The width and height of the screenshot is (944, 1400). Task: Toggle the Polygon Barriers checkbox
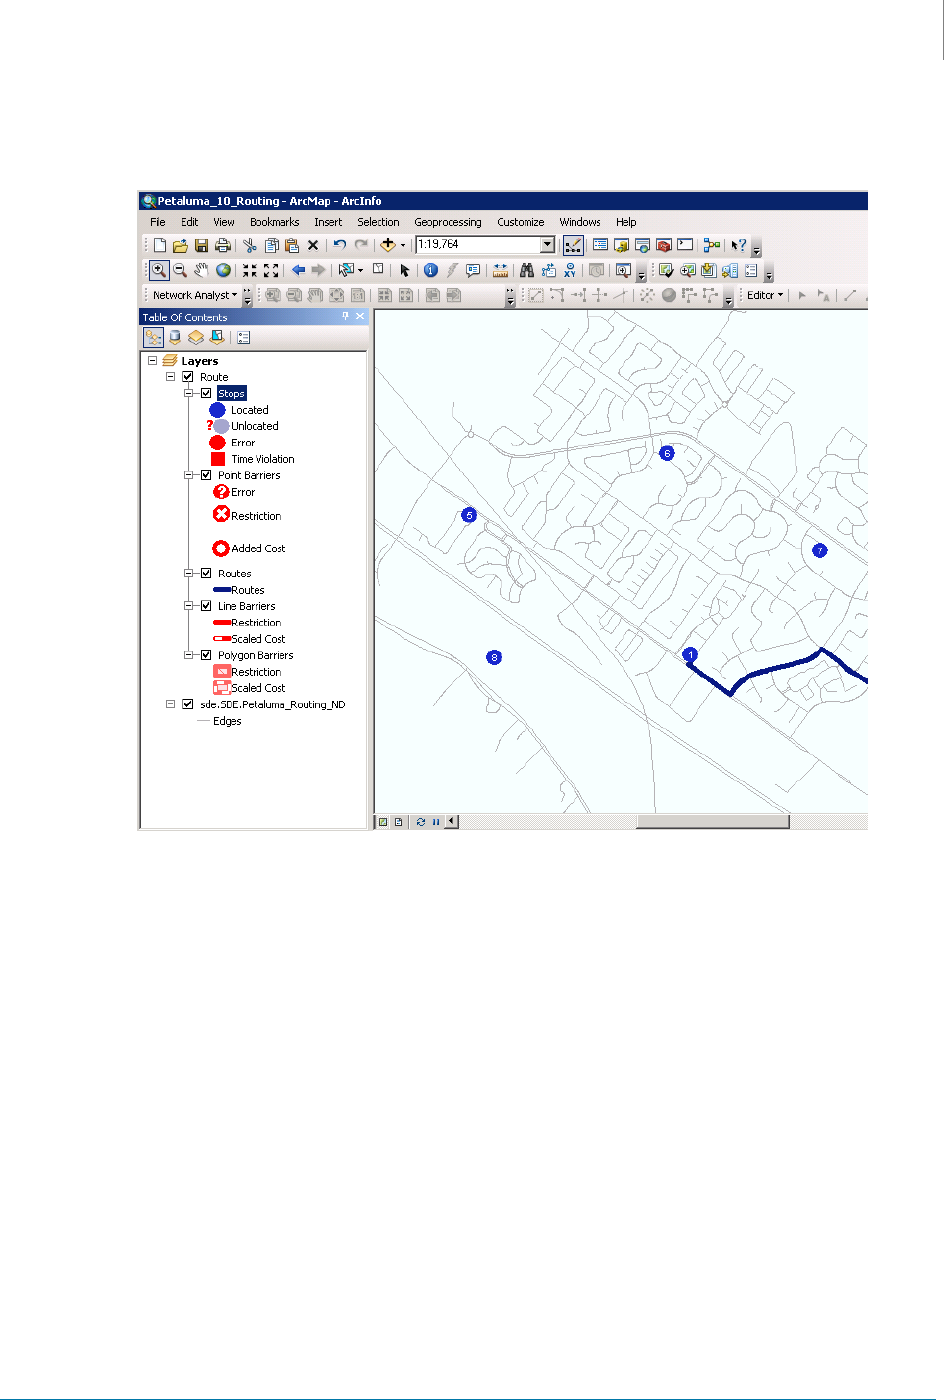(x=206, y=655)
